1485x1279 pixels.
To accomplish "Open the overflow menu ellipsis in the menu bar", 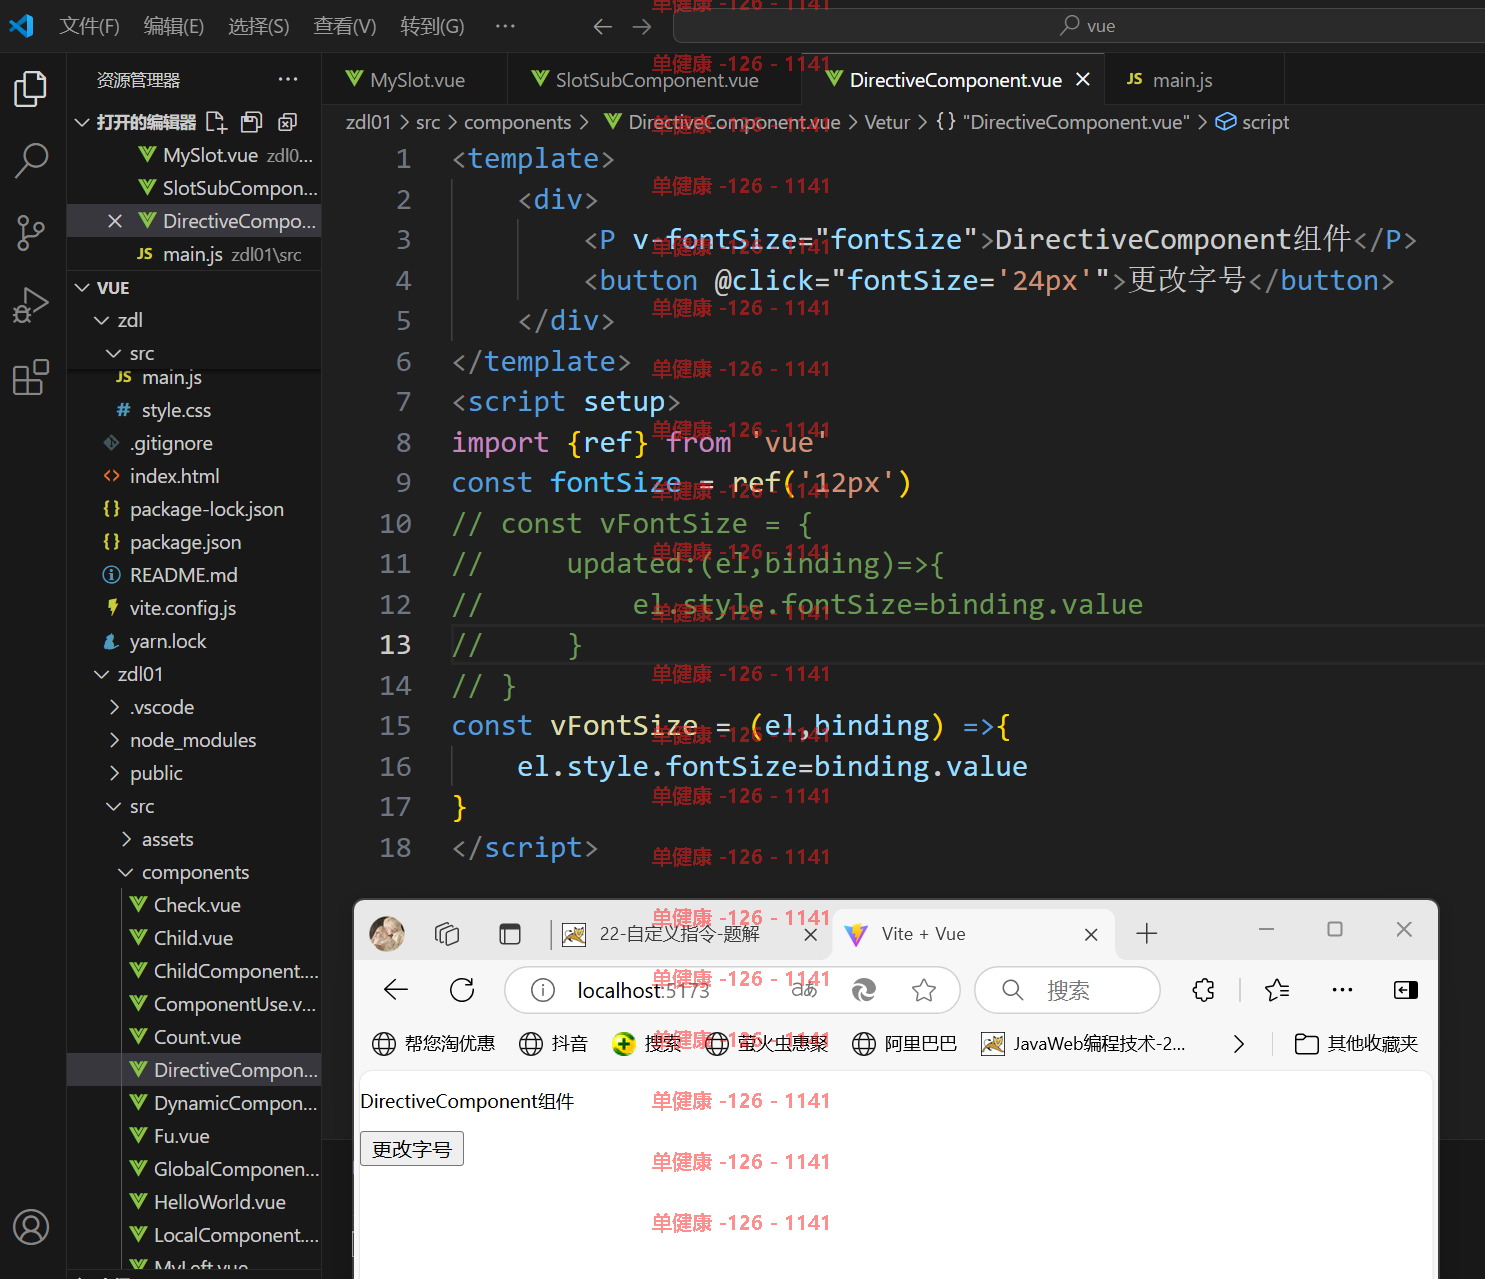I will click(x=505, y=26).
